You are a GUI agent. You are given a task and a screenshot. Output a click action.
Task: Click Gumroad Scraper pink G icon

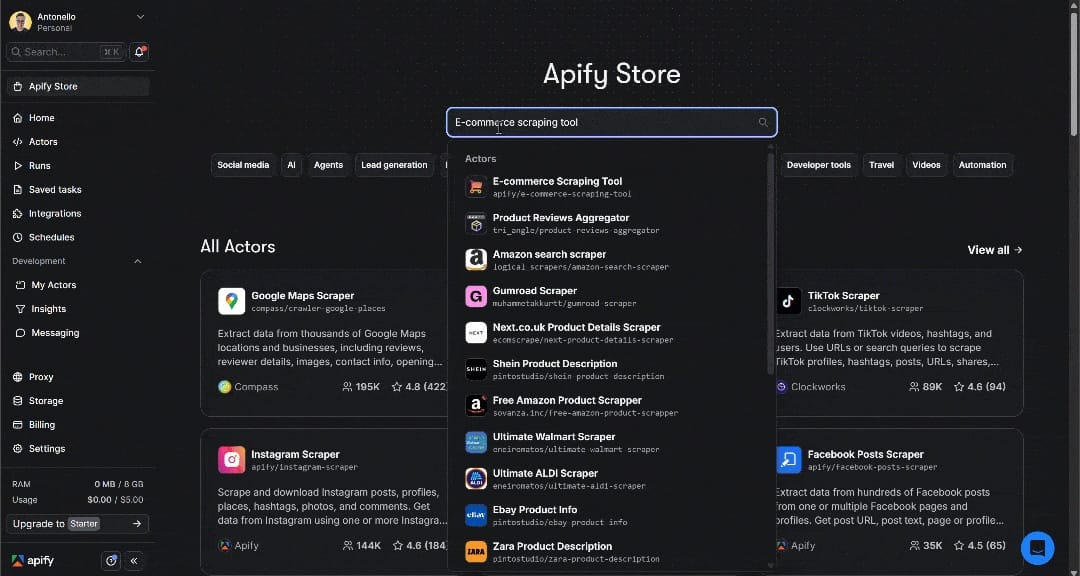[x=476, y=296]
